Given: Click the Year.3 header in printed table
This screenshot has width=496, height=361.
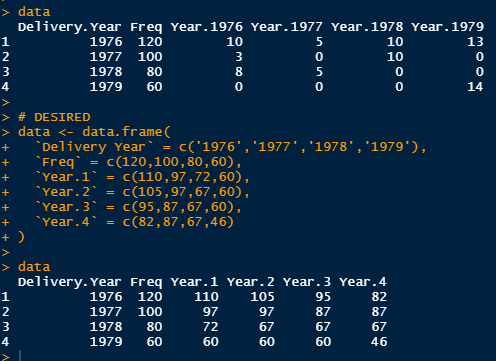Looking at the screenshot, I should coord(307,282).
